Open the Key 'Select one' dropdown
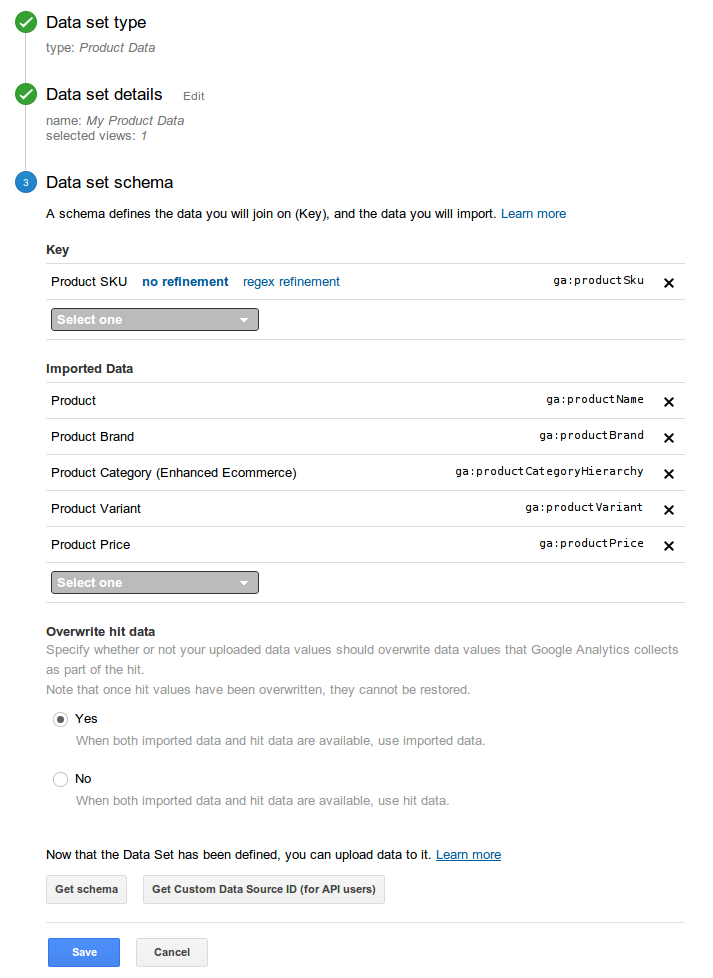713x978 pixels. coord(154,320)
